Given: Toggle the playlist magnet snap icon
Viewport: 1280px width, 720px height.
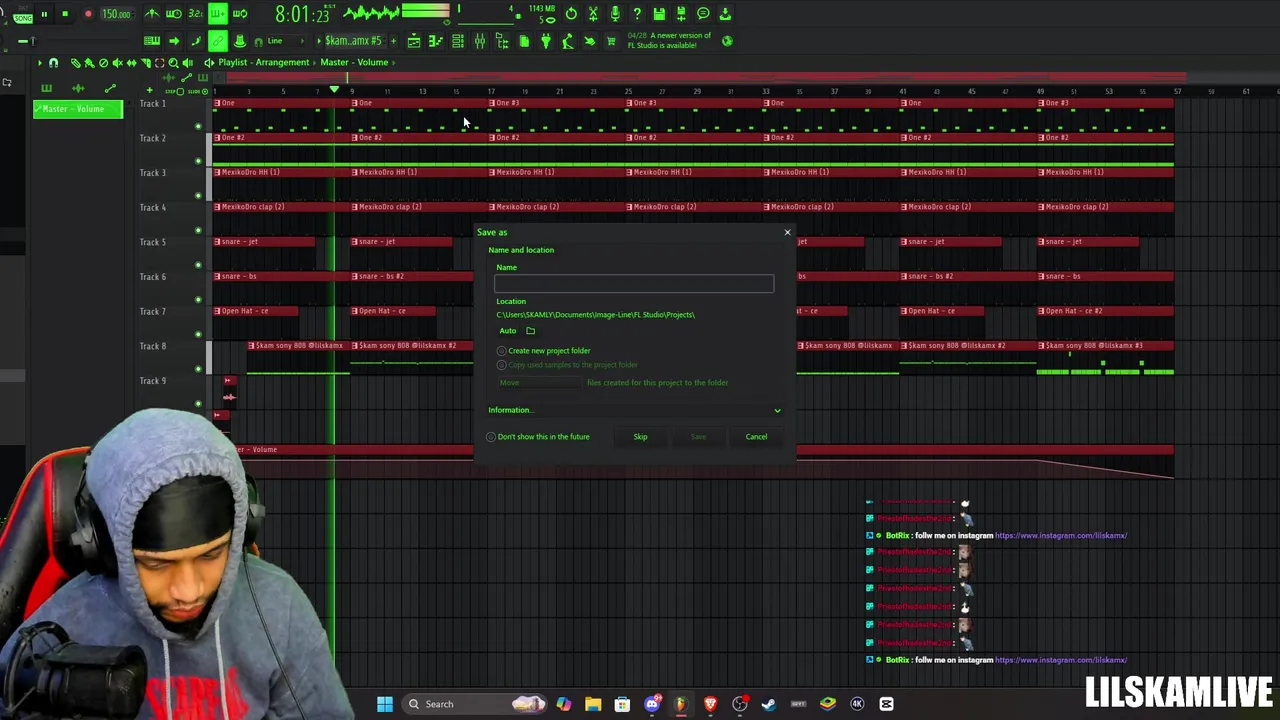Looking at the screenshot, I should pos(53,62).
